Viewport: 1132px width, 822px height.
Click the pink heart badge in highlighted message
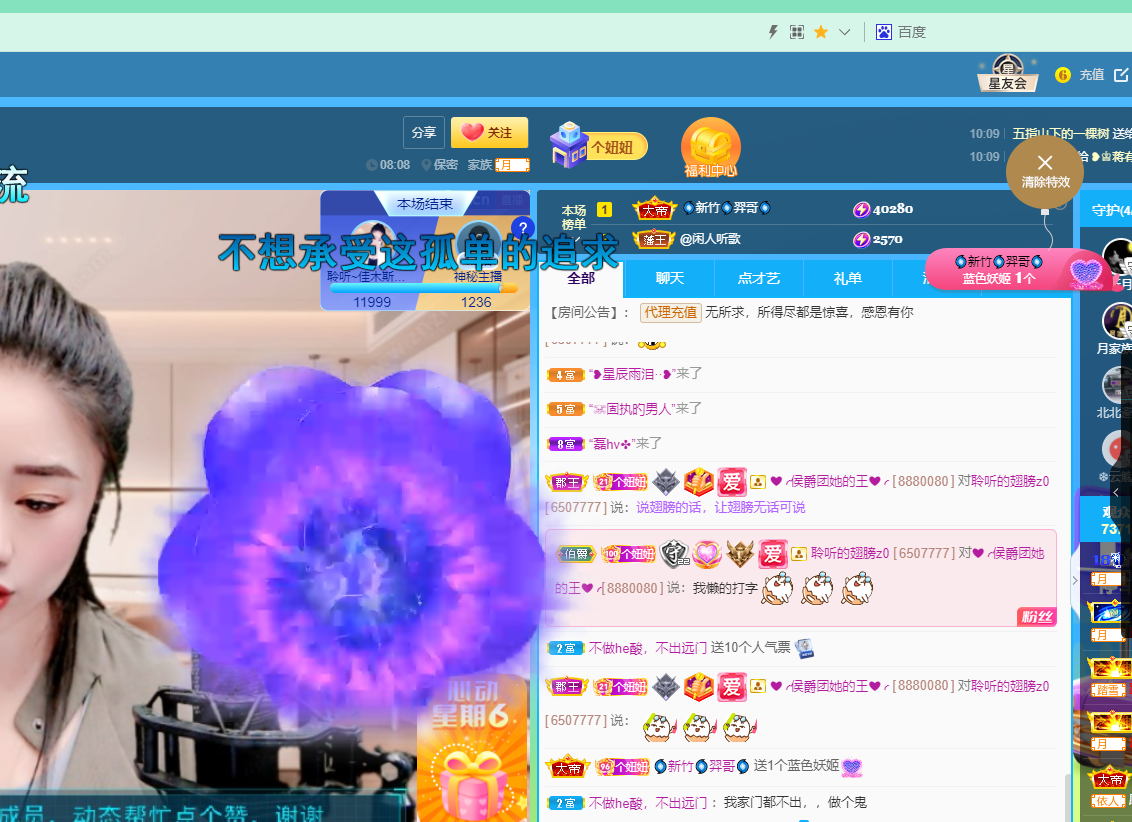707,554
